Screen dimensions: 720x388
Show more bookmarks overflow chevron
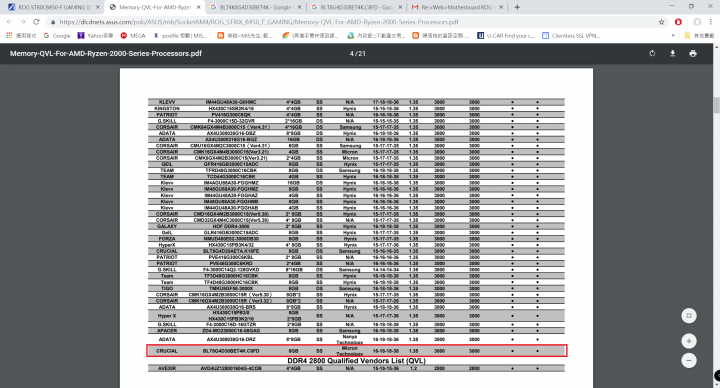click(674, 35)
